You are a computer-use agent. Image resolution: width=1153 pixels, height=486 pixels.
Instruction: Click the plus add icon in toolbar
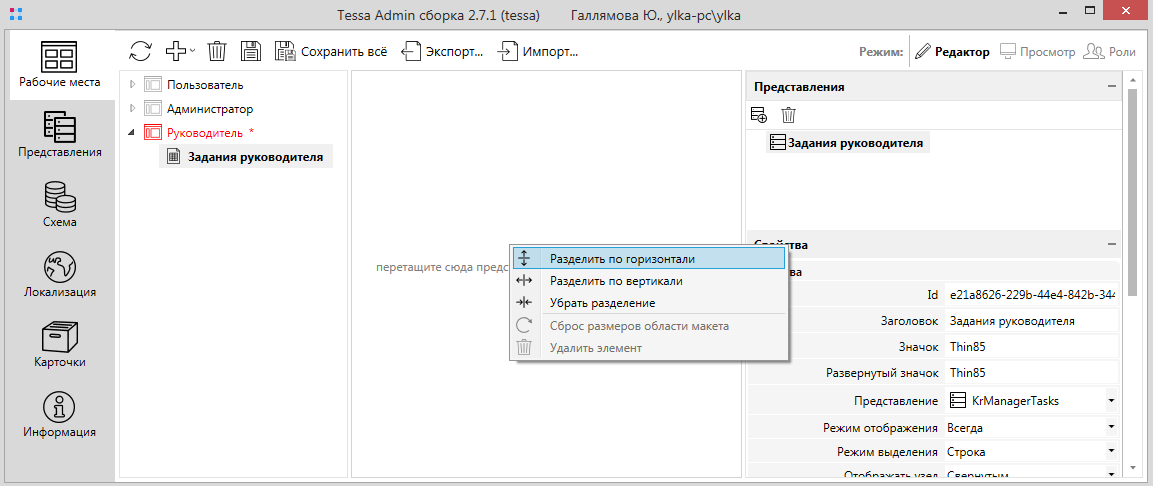pos(177,51)
